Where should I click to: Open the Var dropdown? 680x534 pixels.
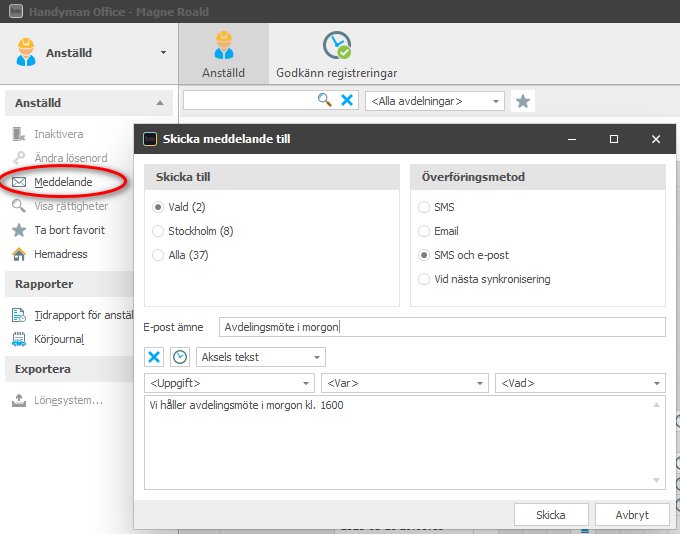[x=405, y=383]
